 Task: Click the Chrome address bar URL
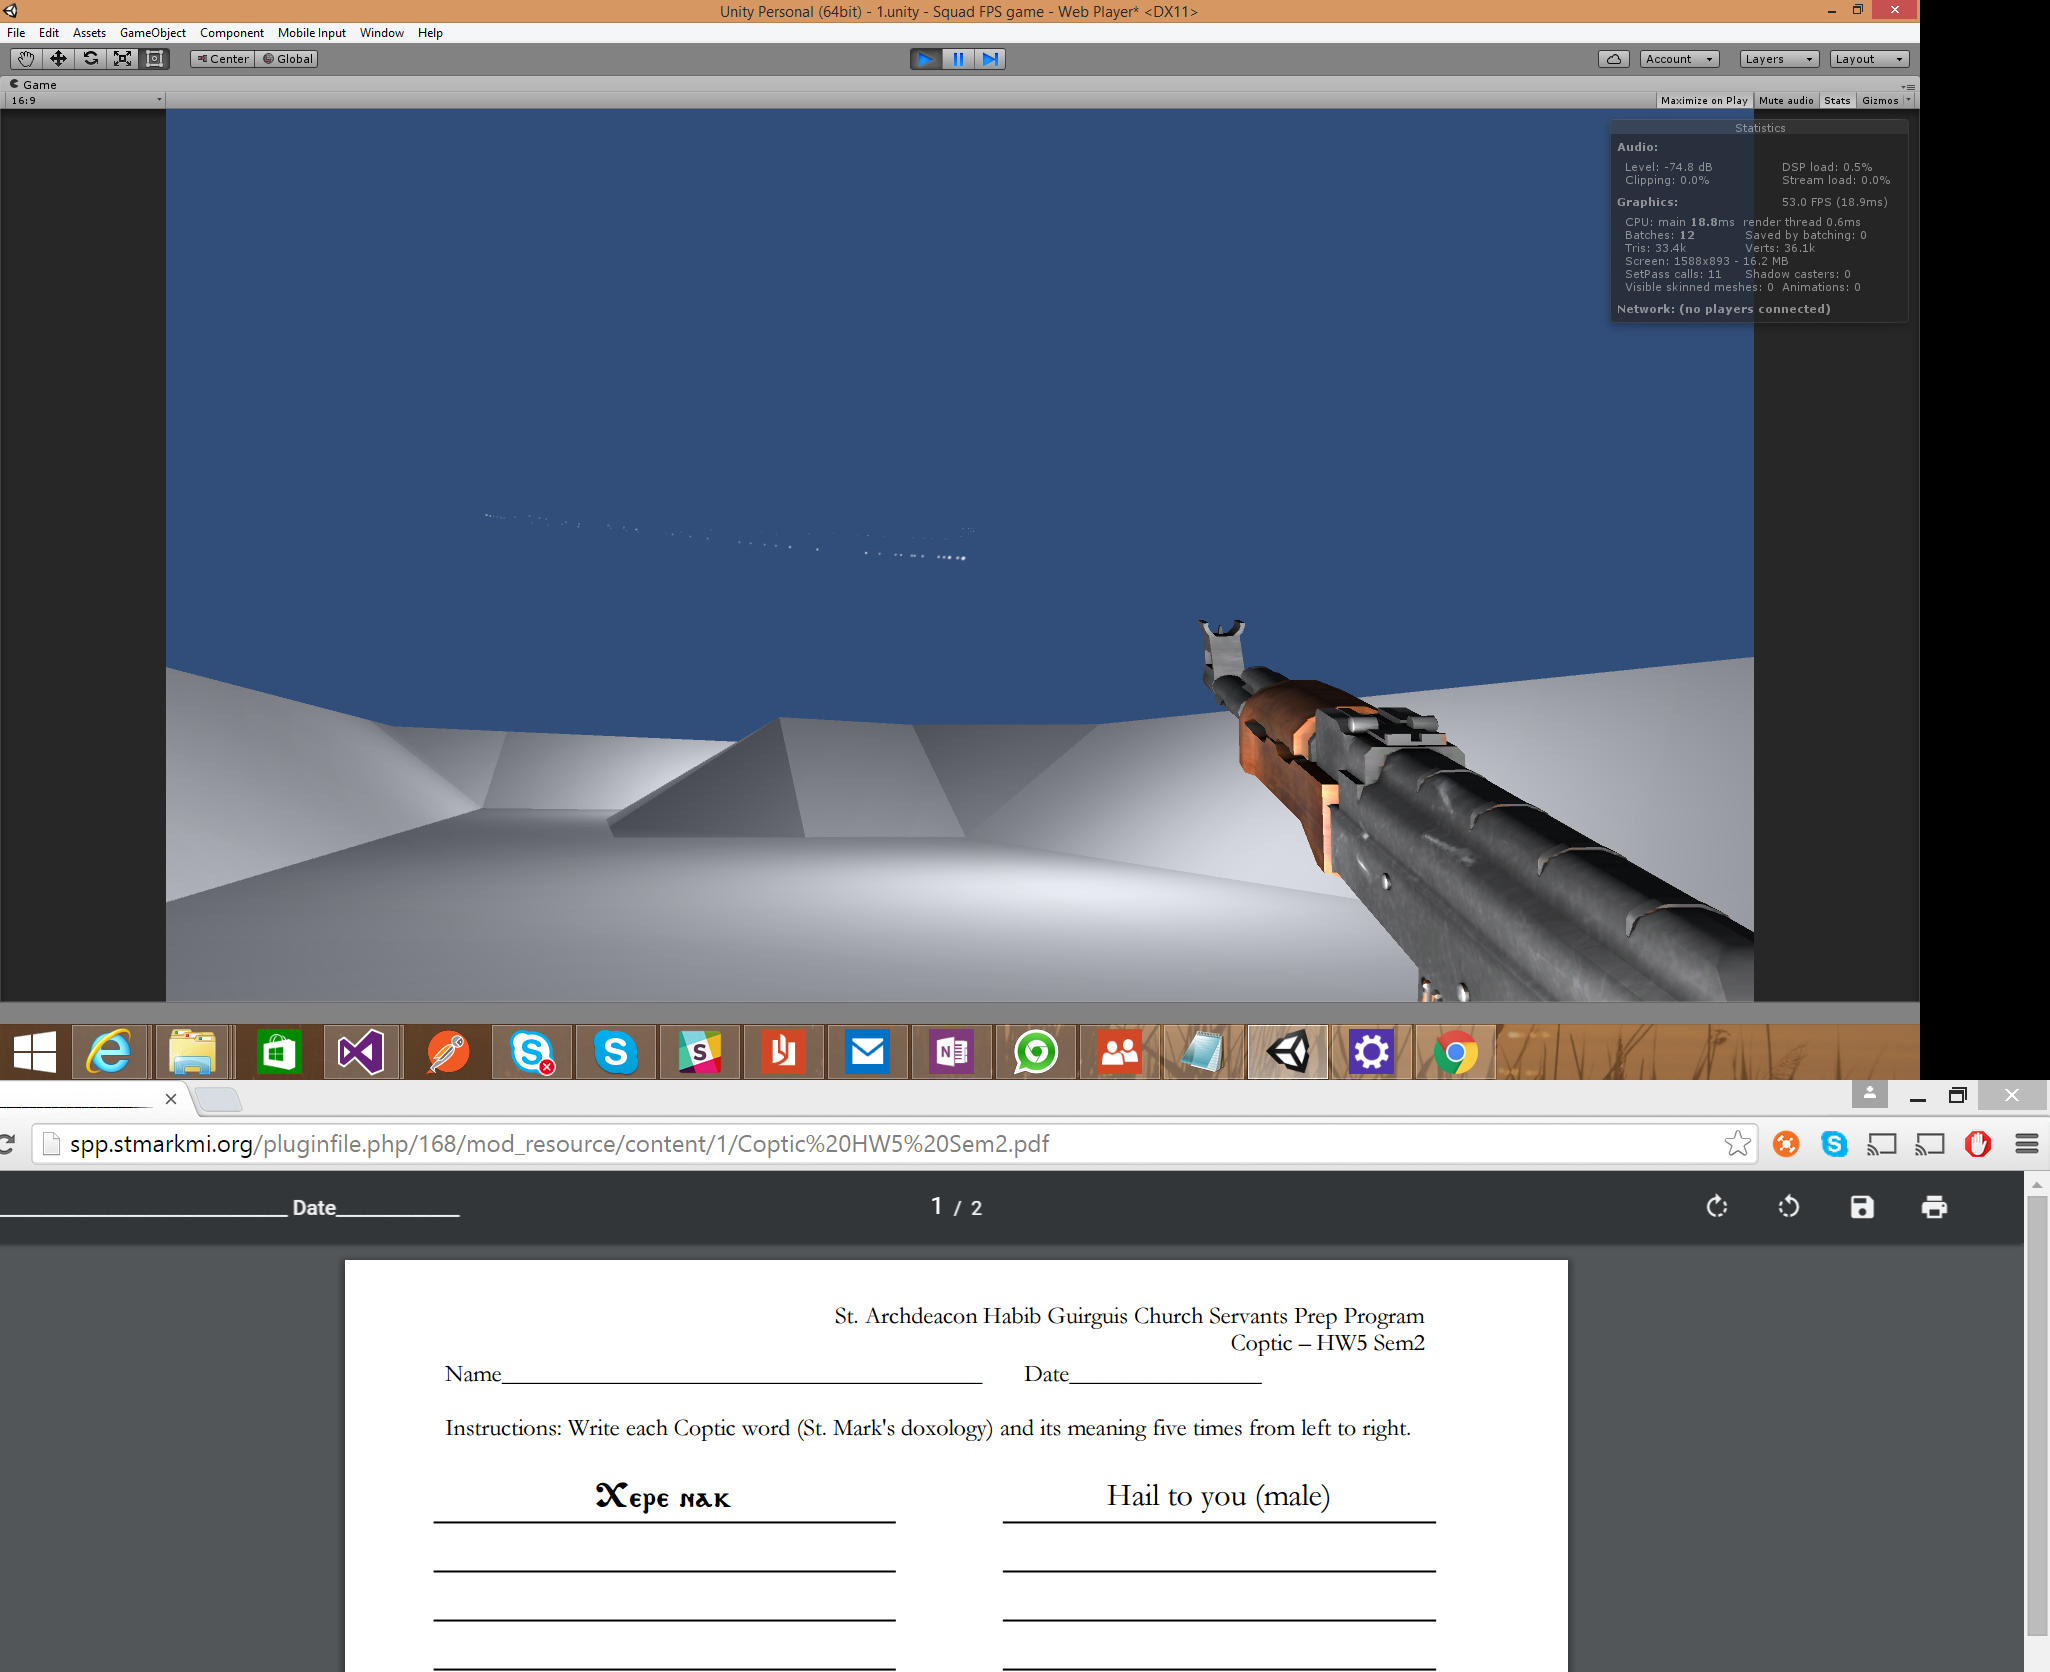[559, 1144]
